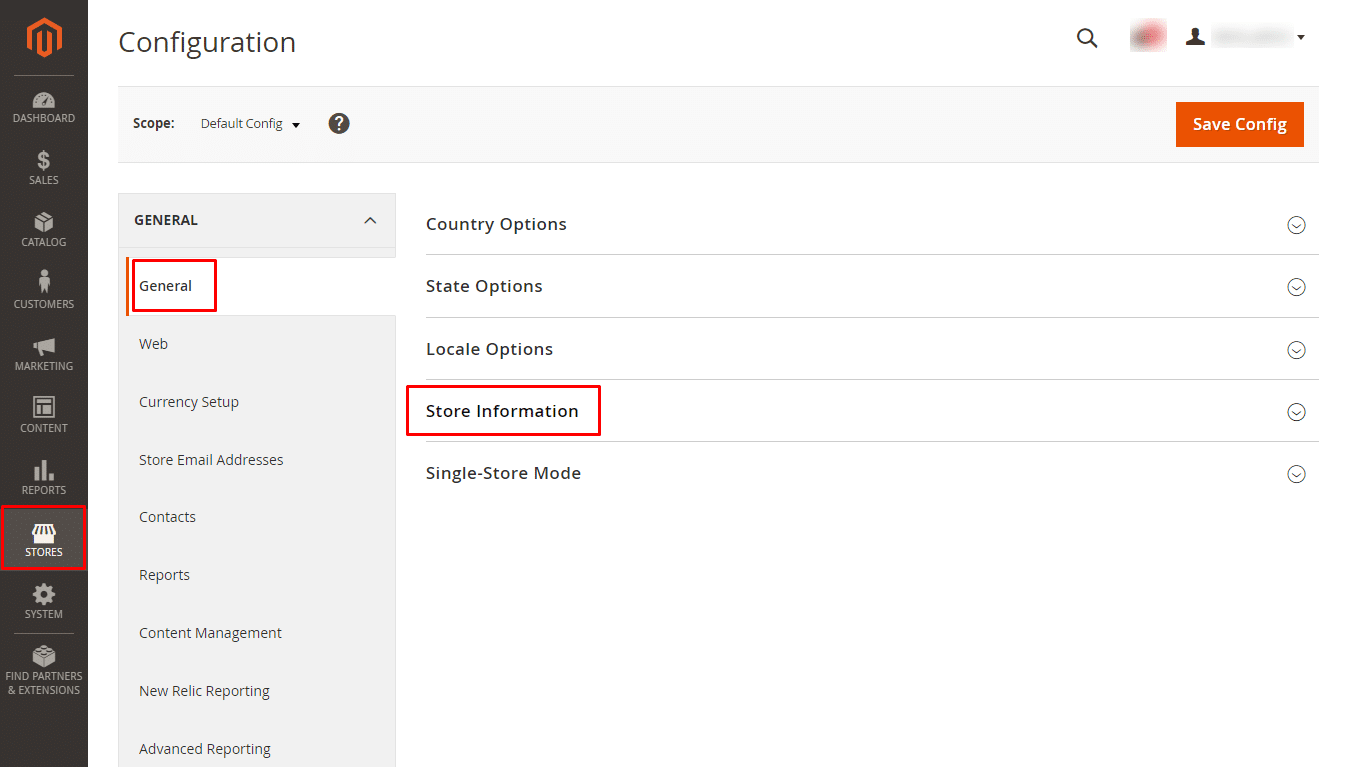
Task: Select the Web configuration tab
Action: 153,344
